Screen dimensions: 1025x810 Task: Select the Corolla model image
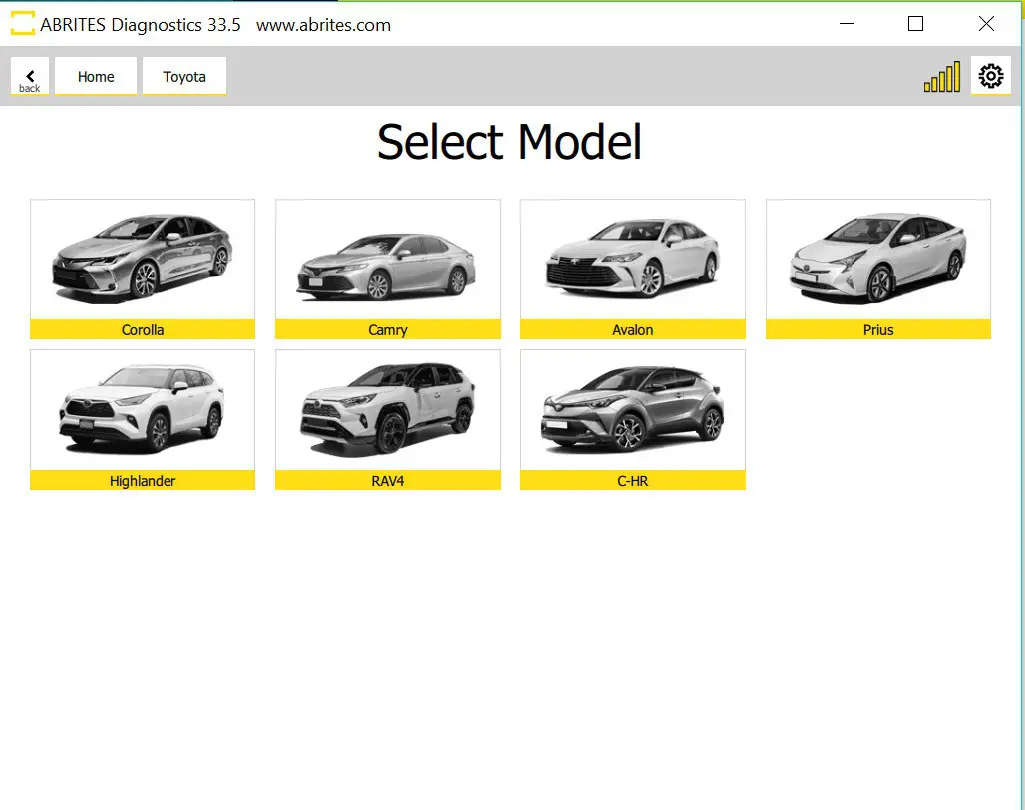pyautogui.click(x=142, y=258)
